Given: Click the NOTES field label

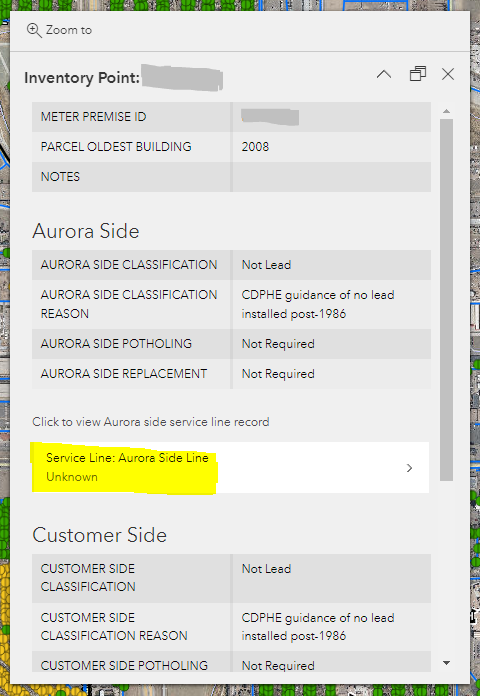Looking at the screenshot, I should [60, 177].
